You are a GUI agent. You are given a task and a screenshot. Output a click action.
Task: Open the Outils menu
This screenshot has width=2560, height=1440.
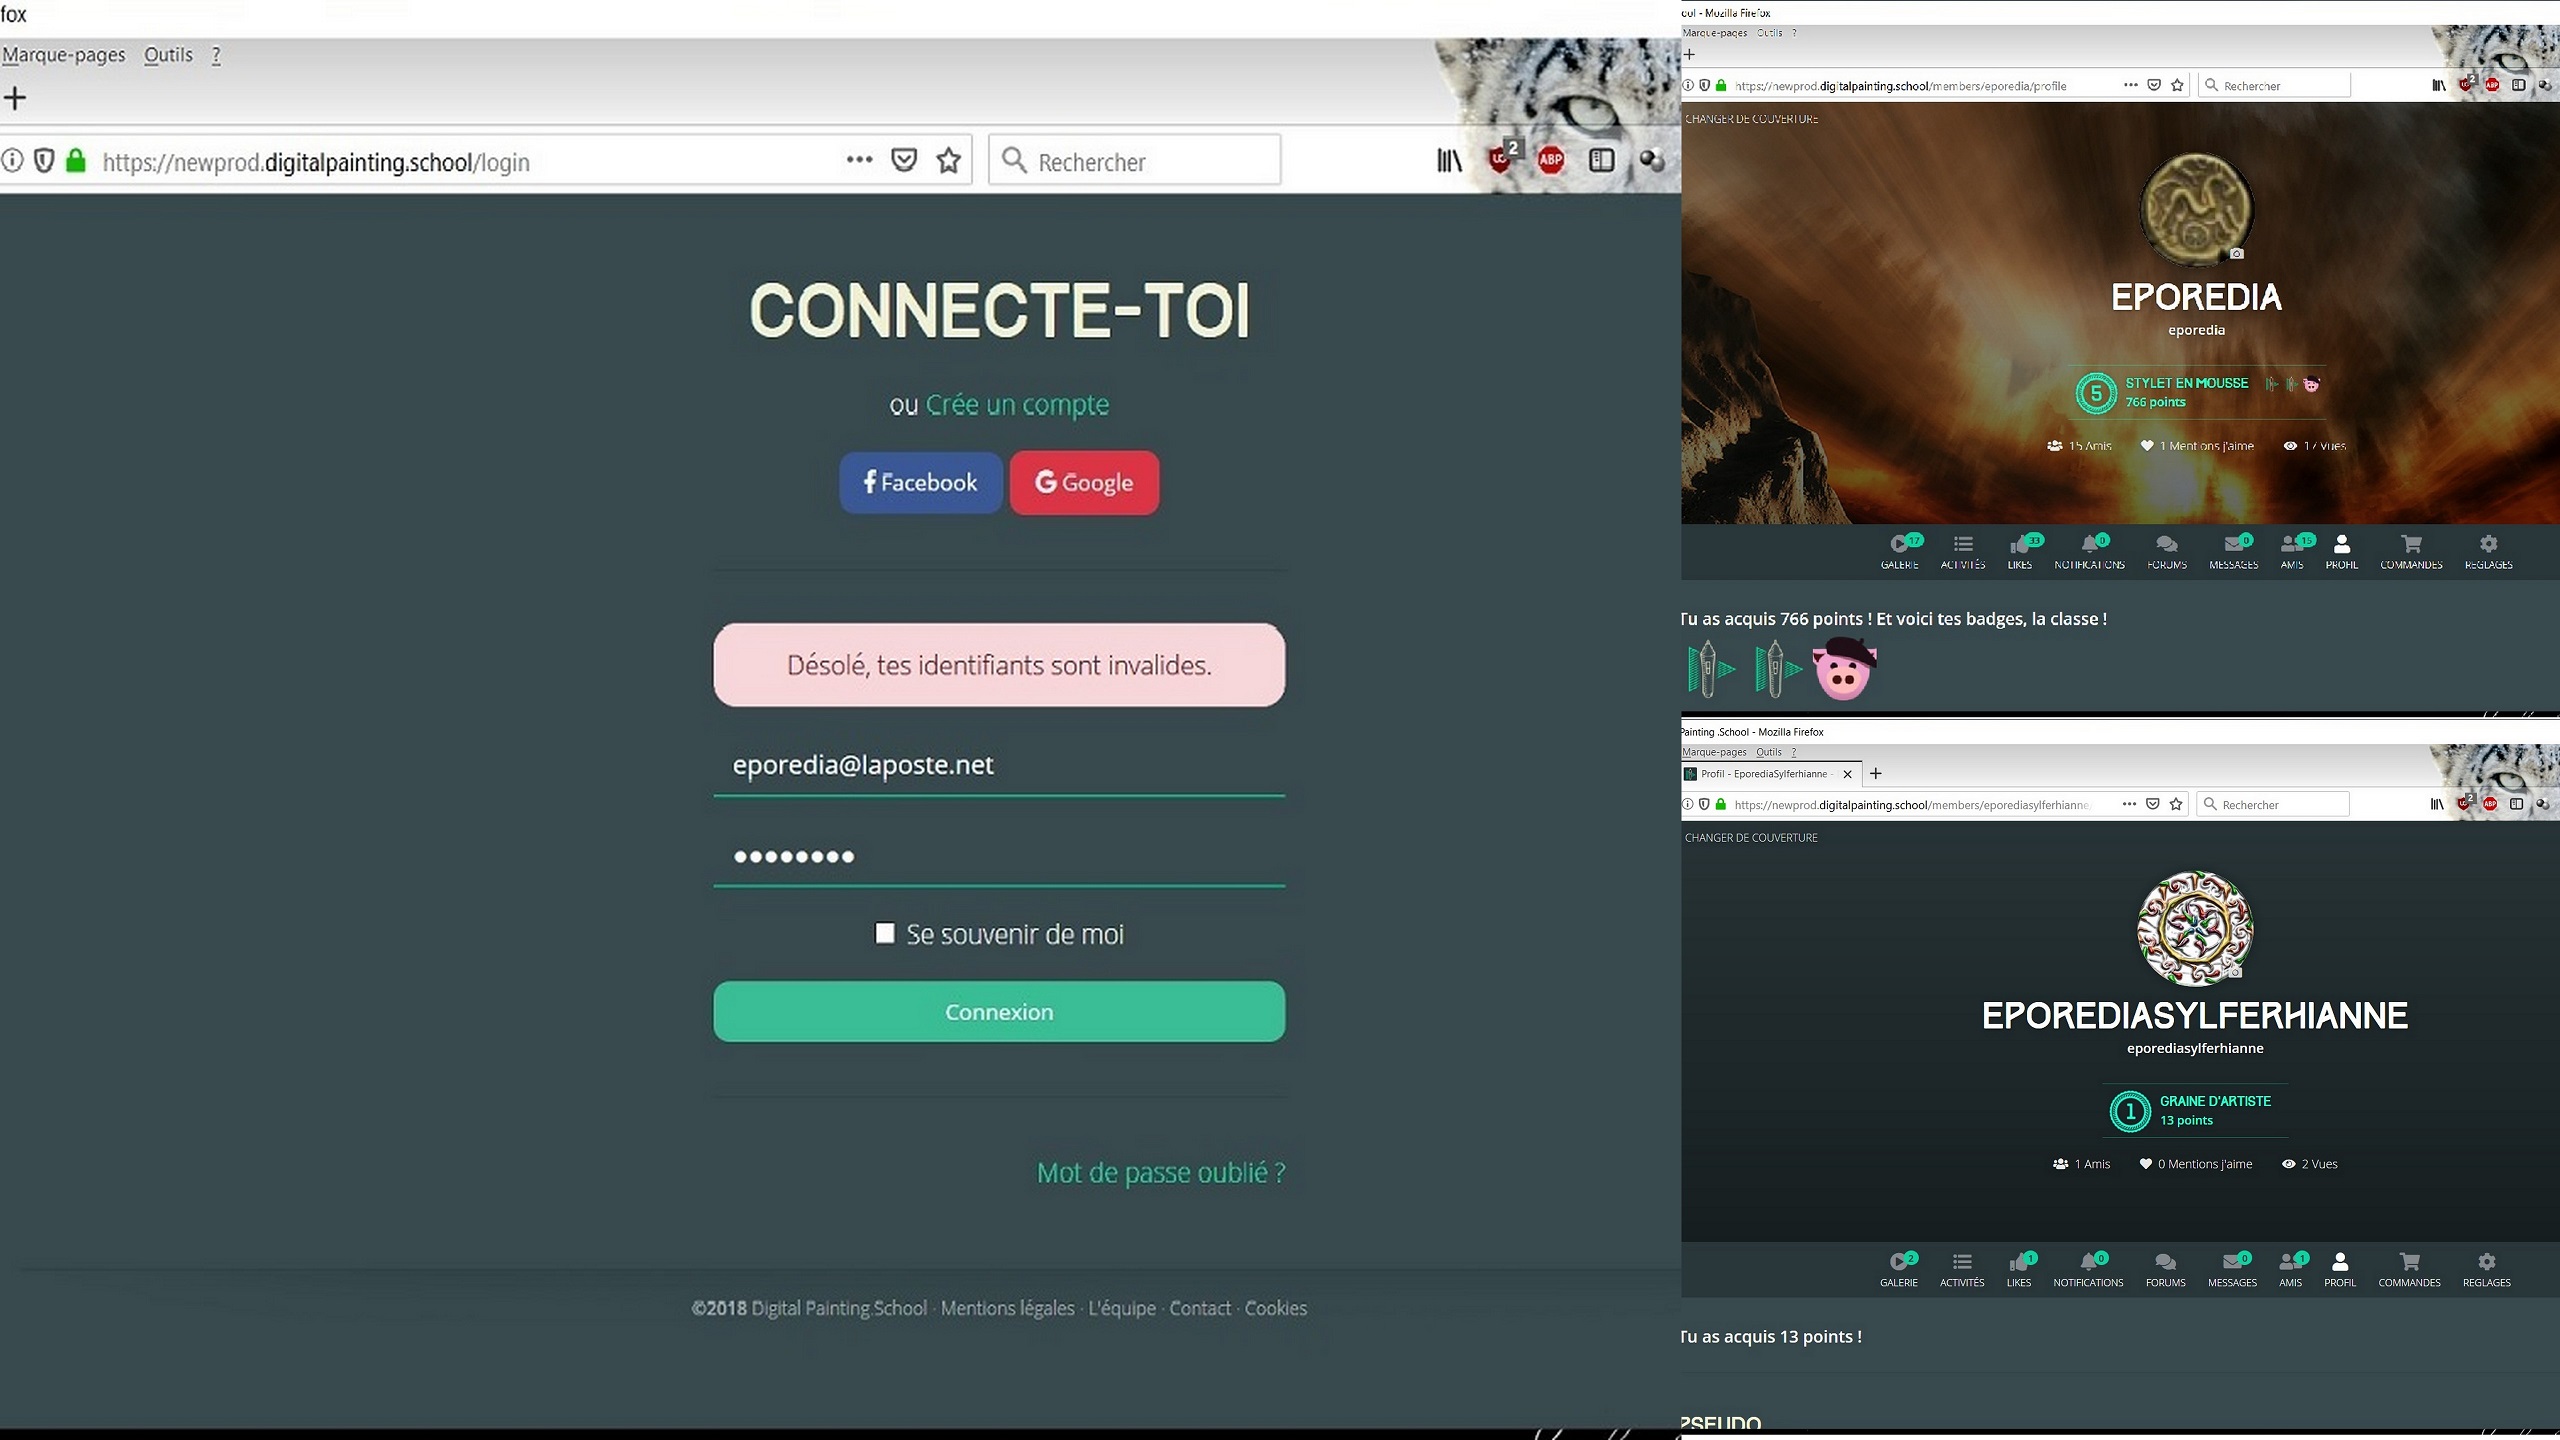point(167,55)
